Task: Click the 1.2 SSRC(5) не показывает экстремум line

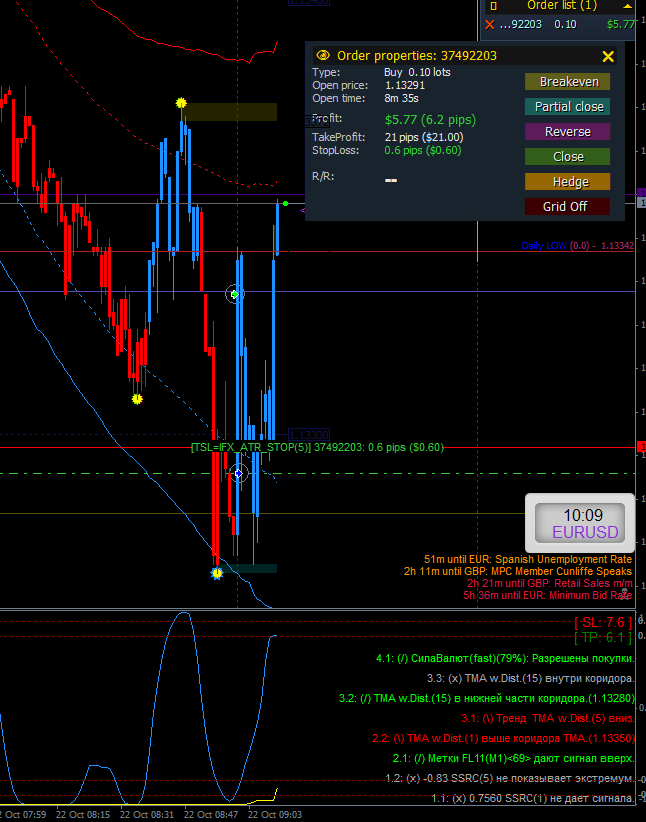Action: (x=510, y=778)
